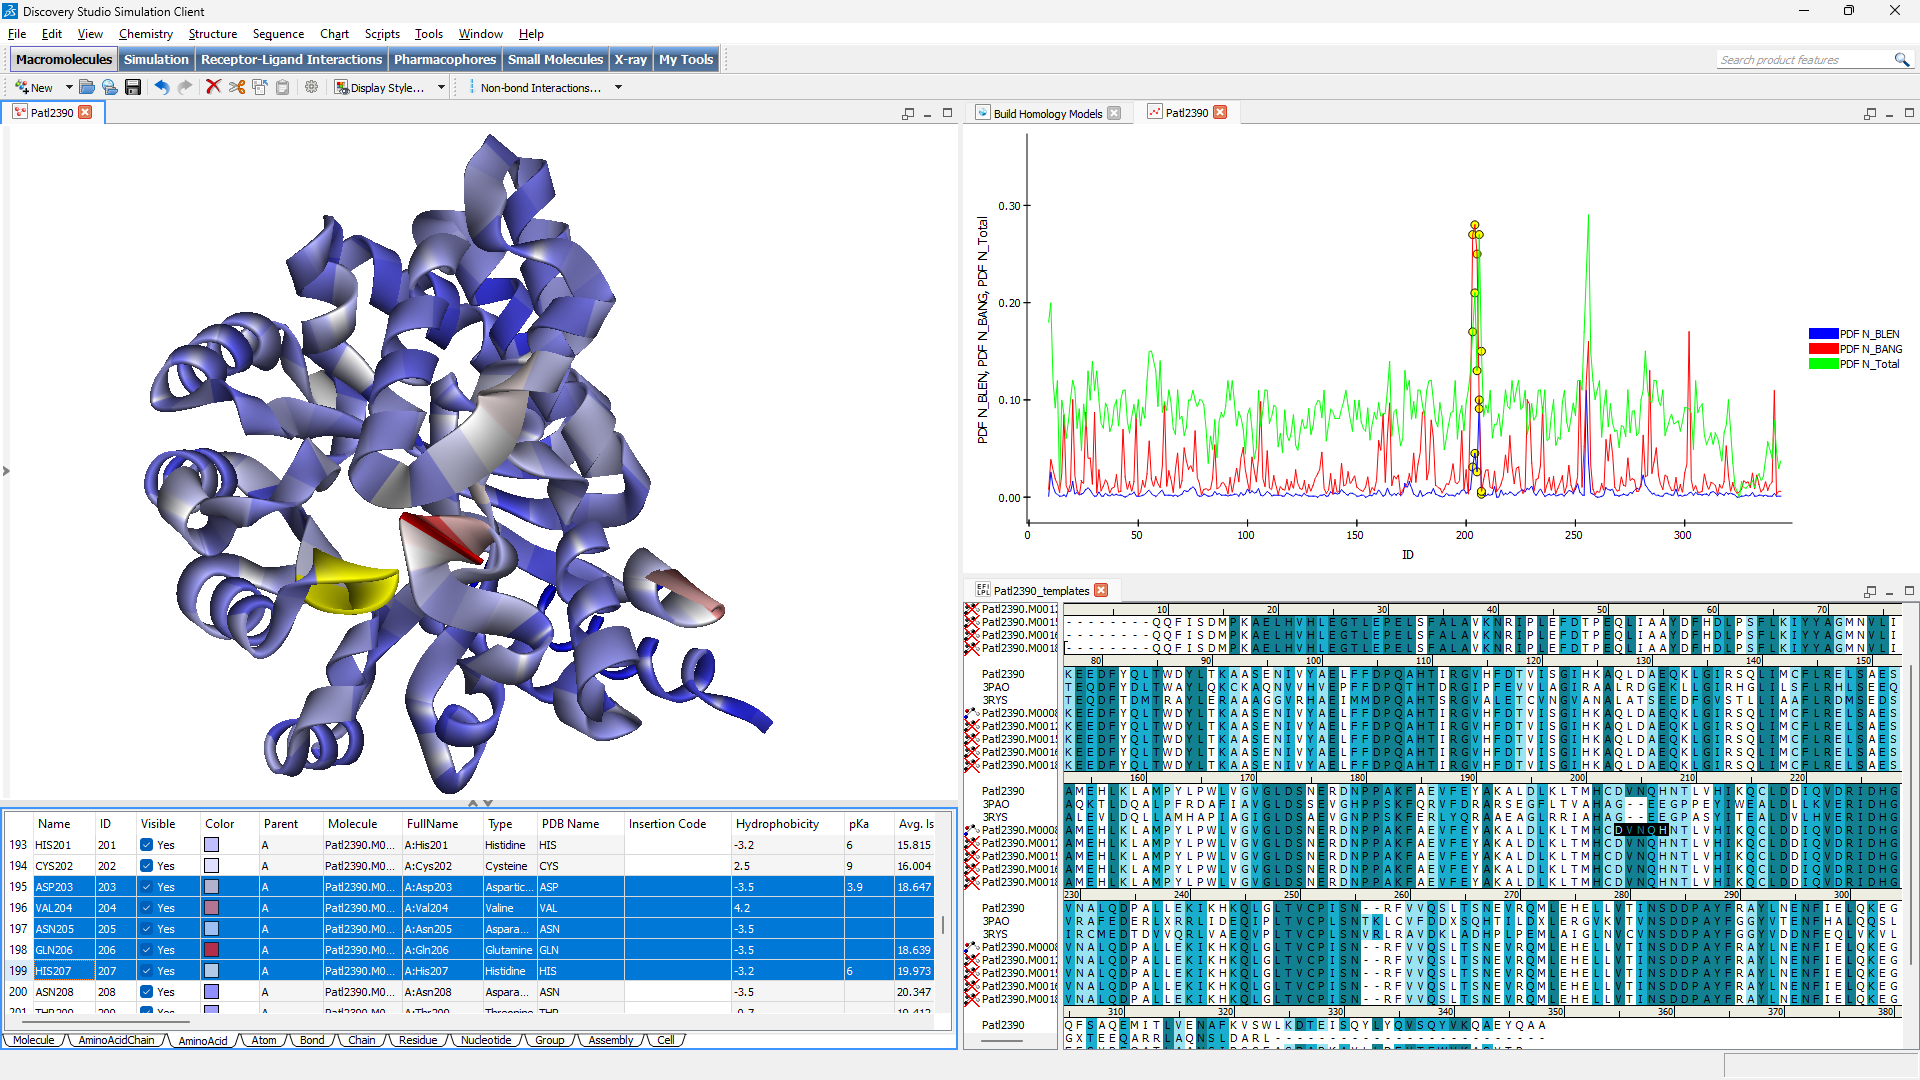
Task: Close the Patl2390 3D view tab
Action: click(86, 112)
